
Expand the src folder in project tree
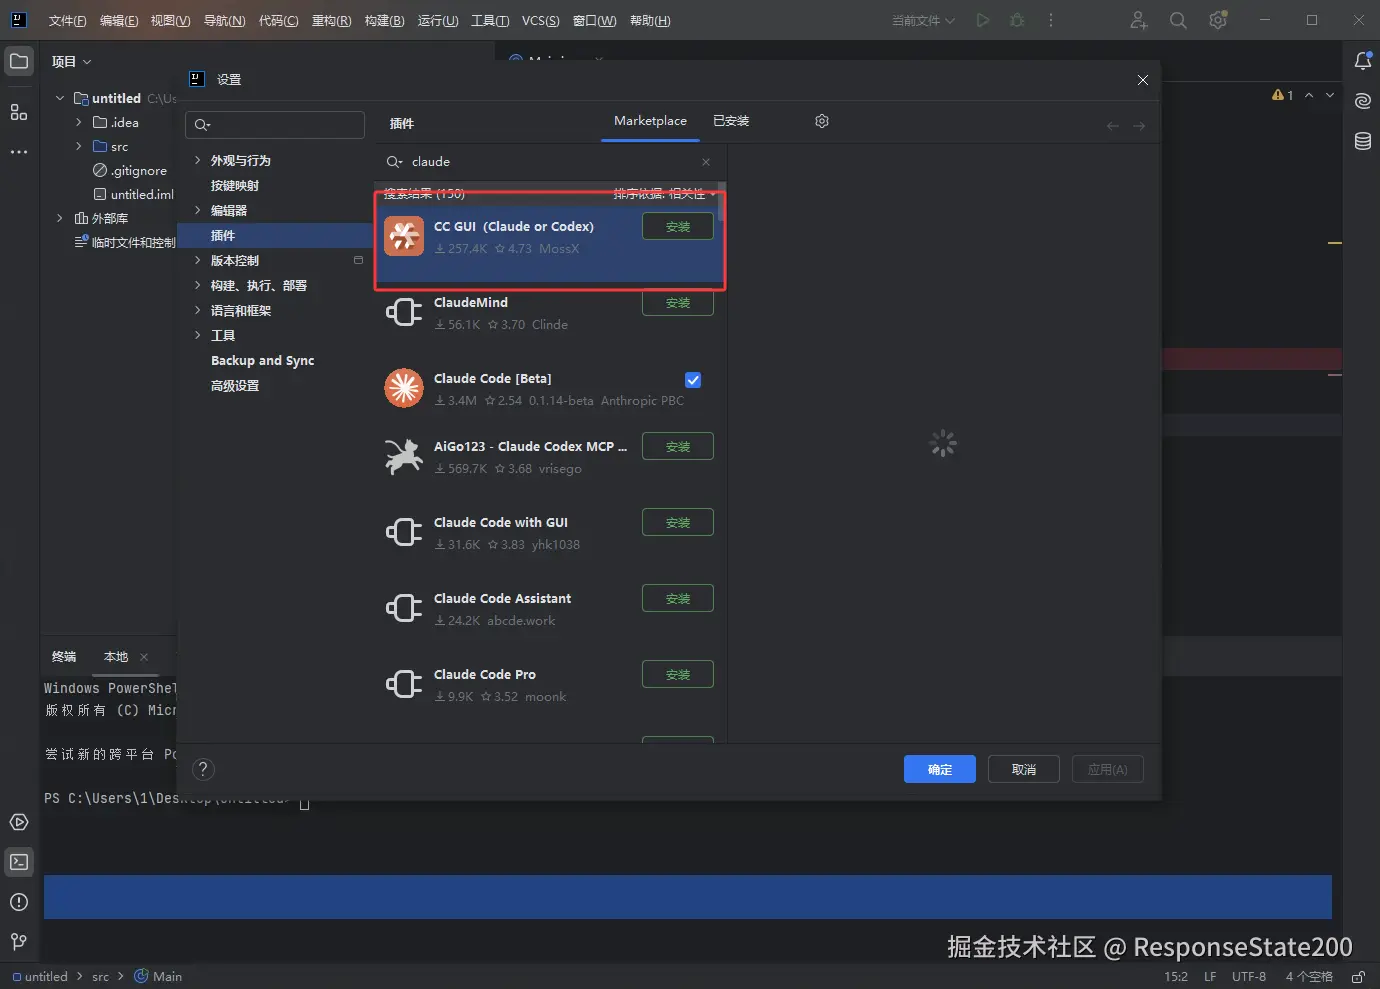79,146
